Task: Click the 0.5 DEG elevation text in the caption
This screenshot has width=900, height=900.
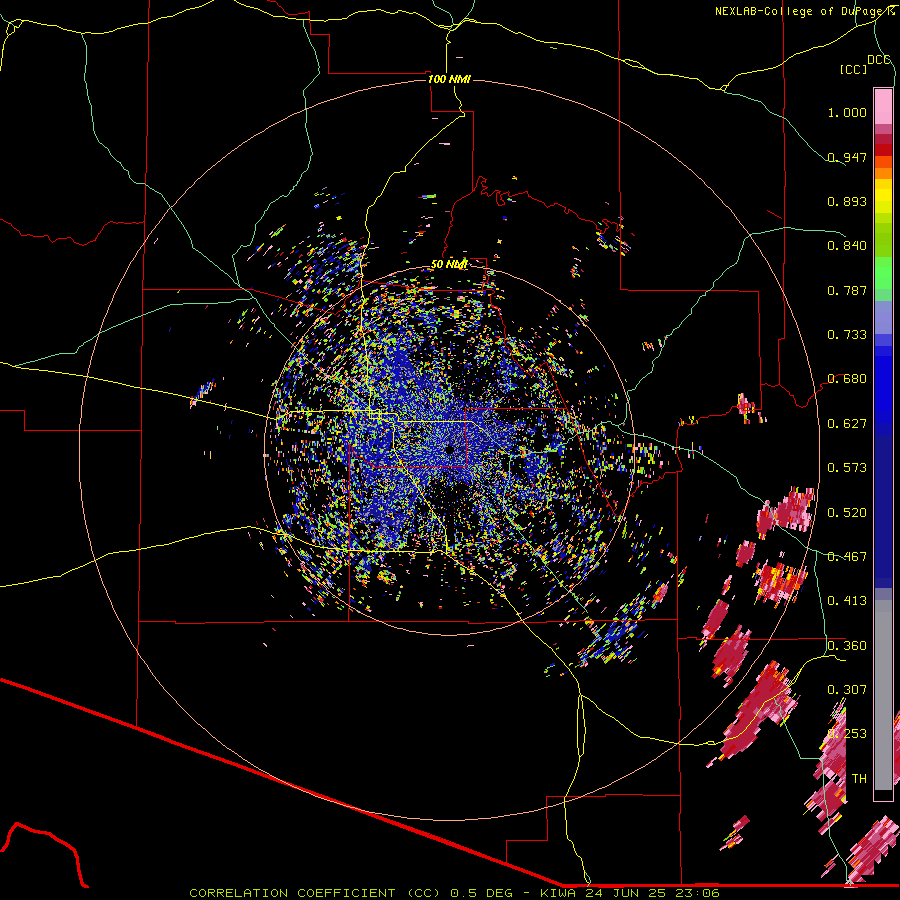Action: pos(484,893)
